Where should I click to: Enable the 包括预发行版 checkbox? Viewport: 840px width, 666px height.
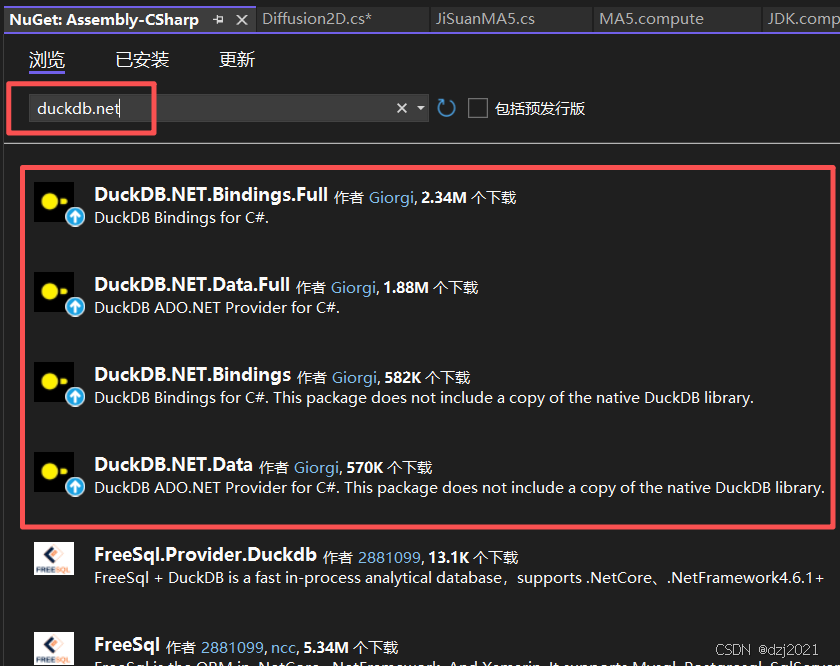[477, 108]
